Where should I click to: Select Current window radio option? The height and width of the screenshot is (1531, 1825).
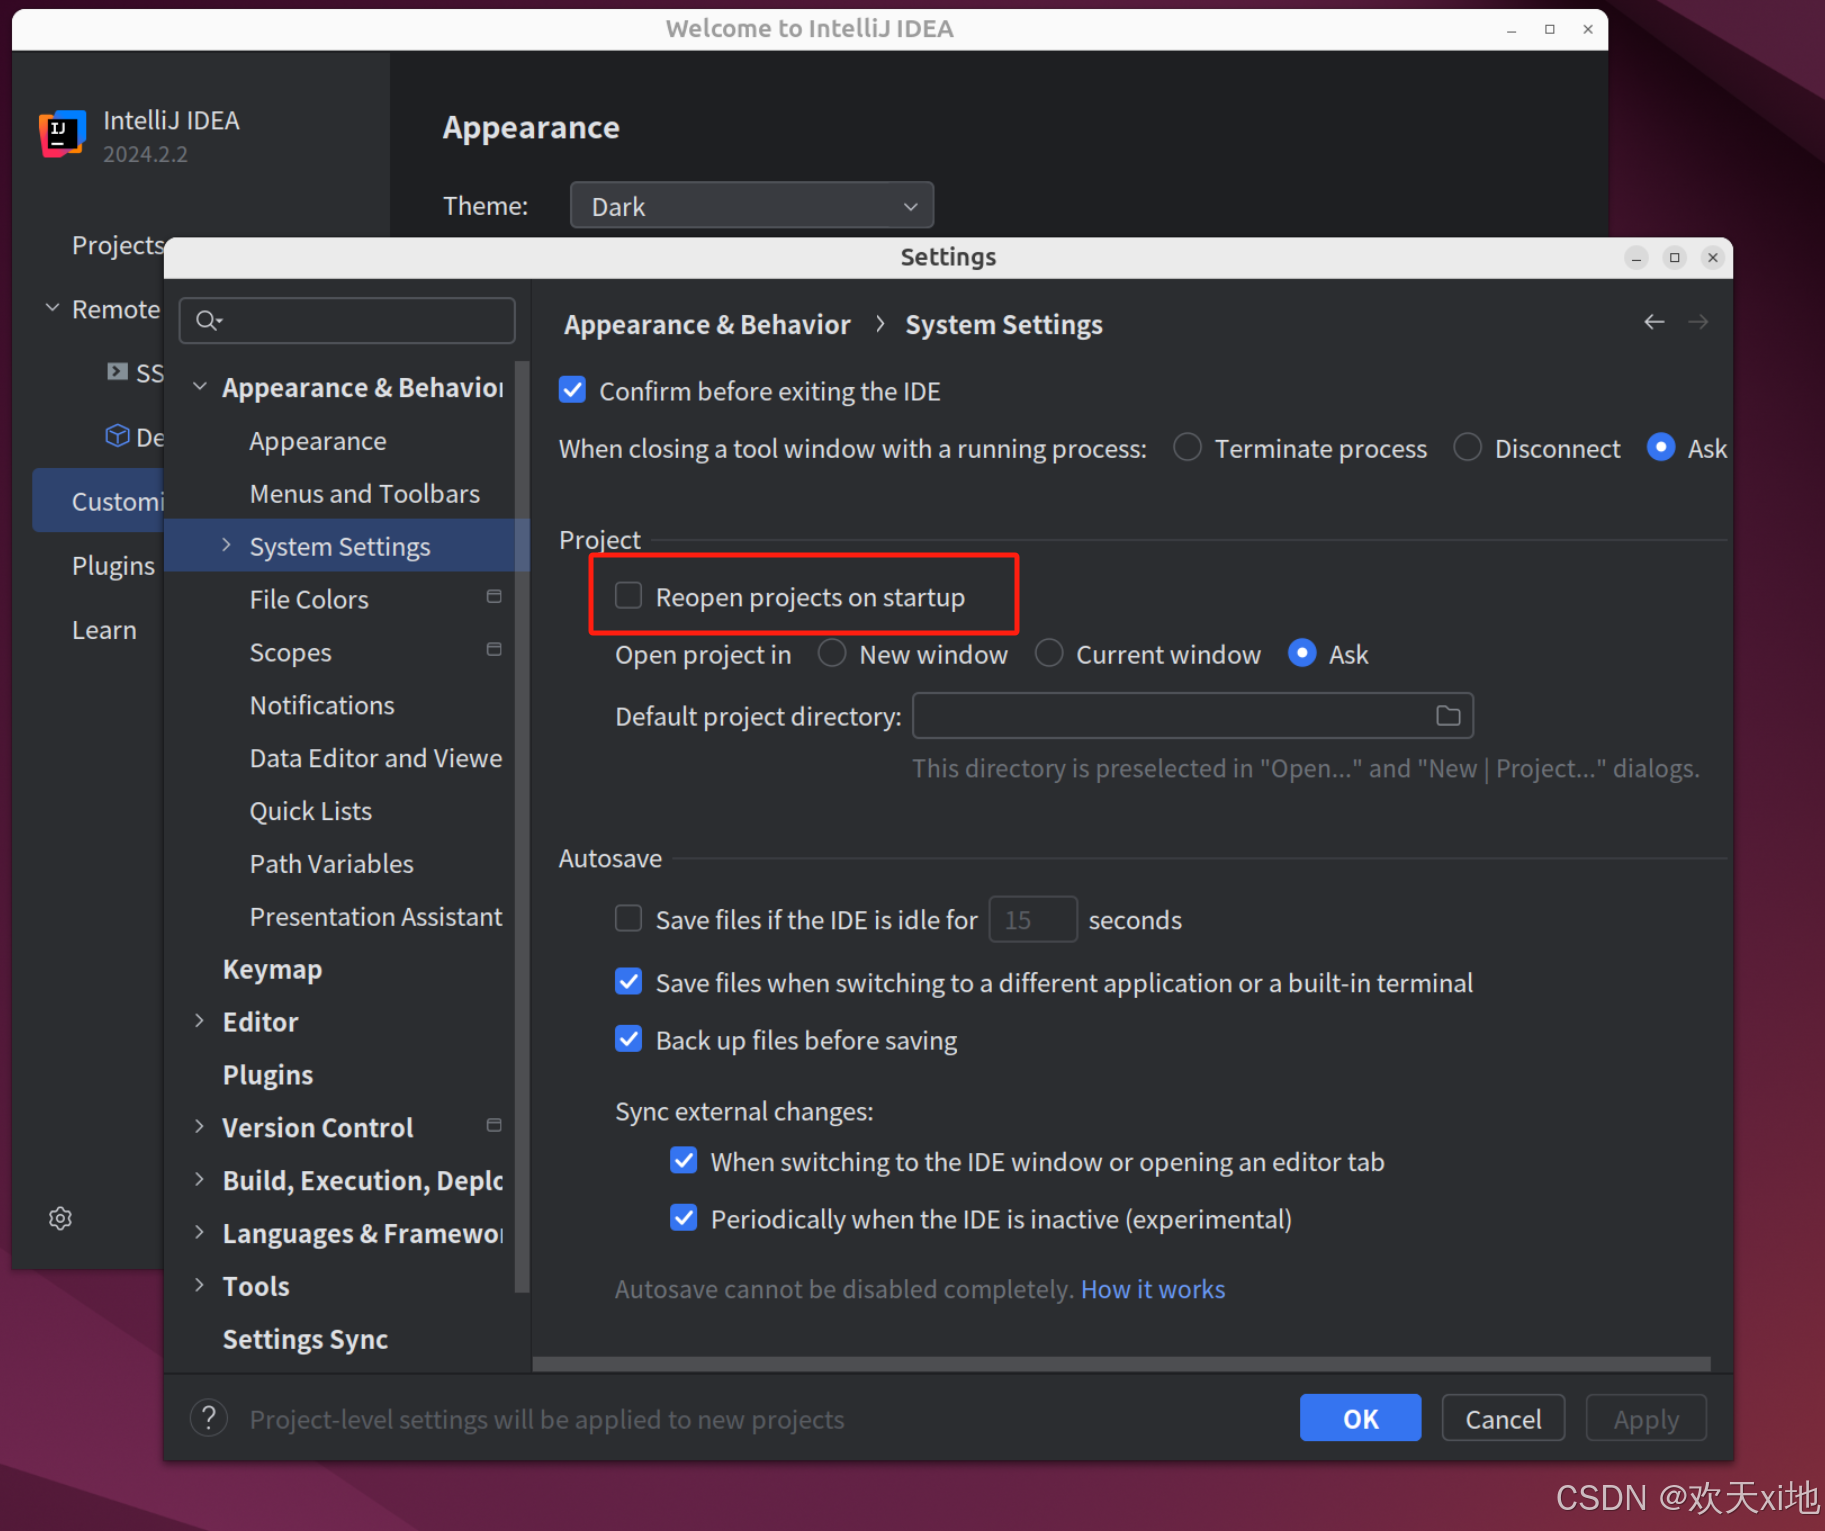click(1049, 653)
